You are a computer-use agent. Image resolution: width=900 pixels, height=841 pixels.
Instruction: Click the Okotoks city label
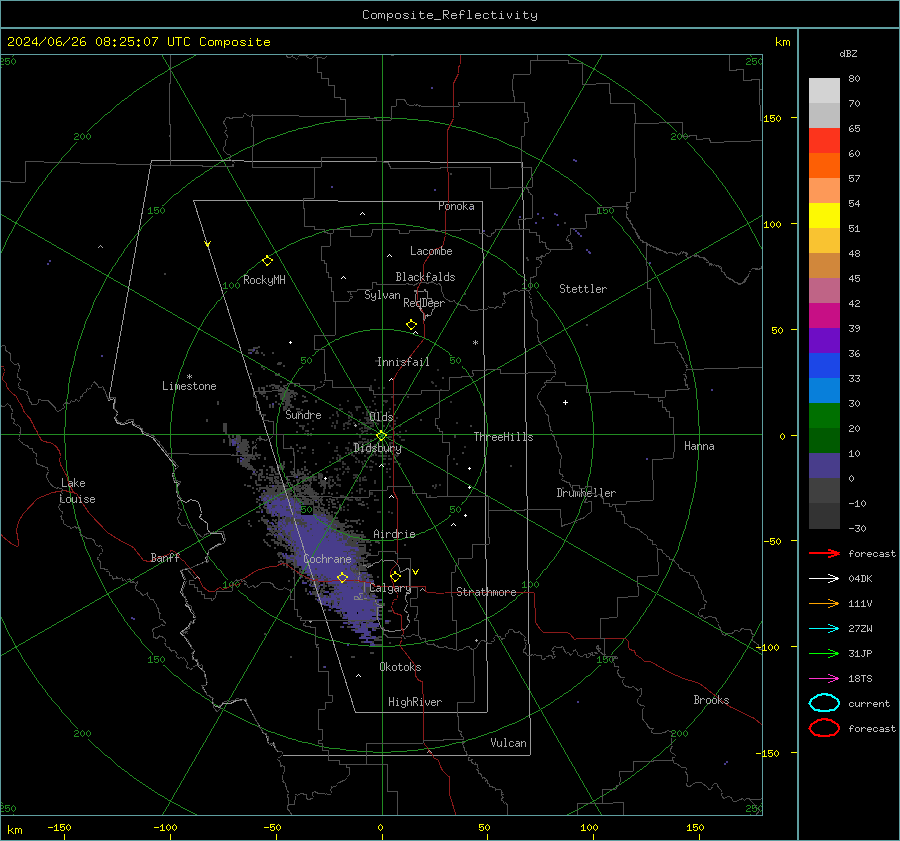pos(400,667)
